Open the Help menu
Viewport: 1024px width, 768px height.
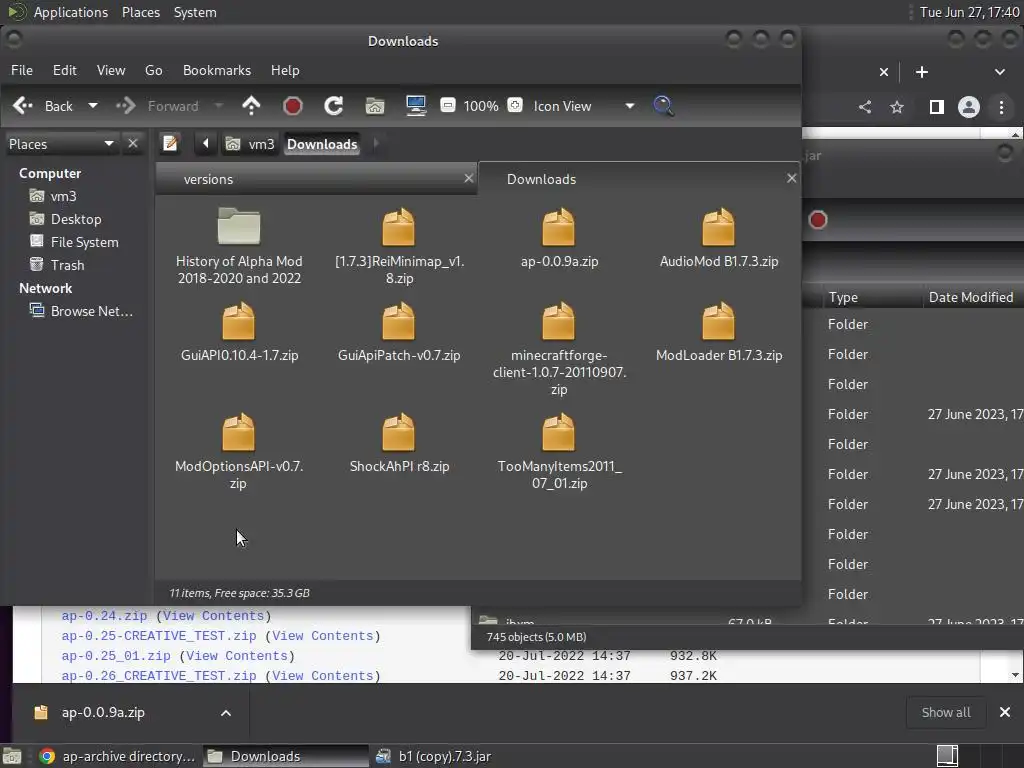pos(285,70)
